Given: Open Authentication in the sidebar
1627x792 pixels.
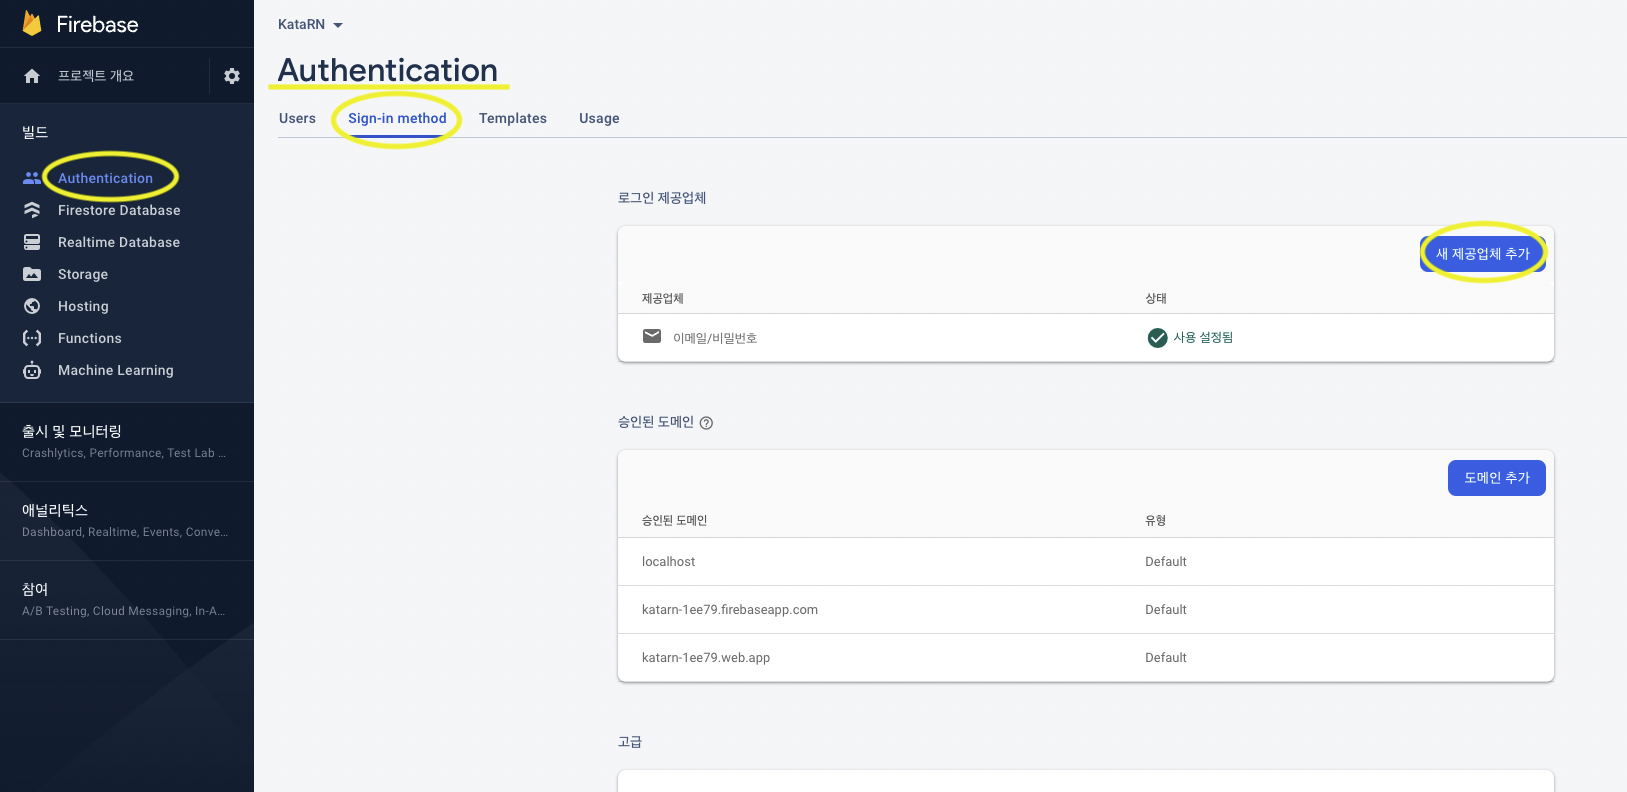Looking at the screenshot, I should (105, 178).
